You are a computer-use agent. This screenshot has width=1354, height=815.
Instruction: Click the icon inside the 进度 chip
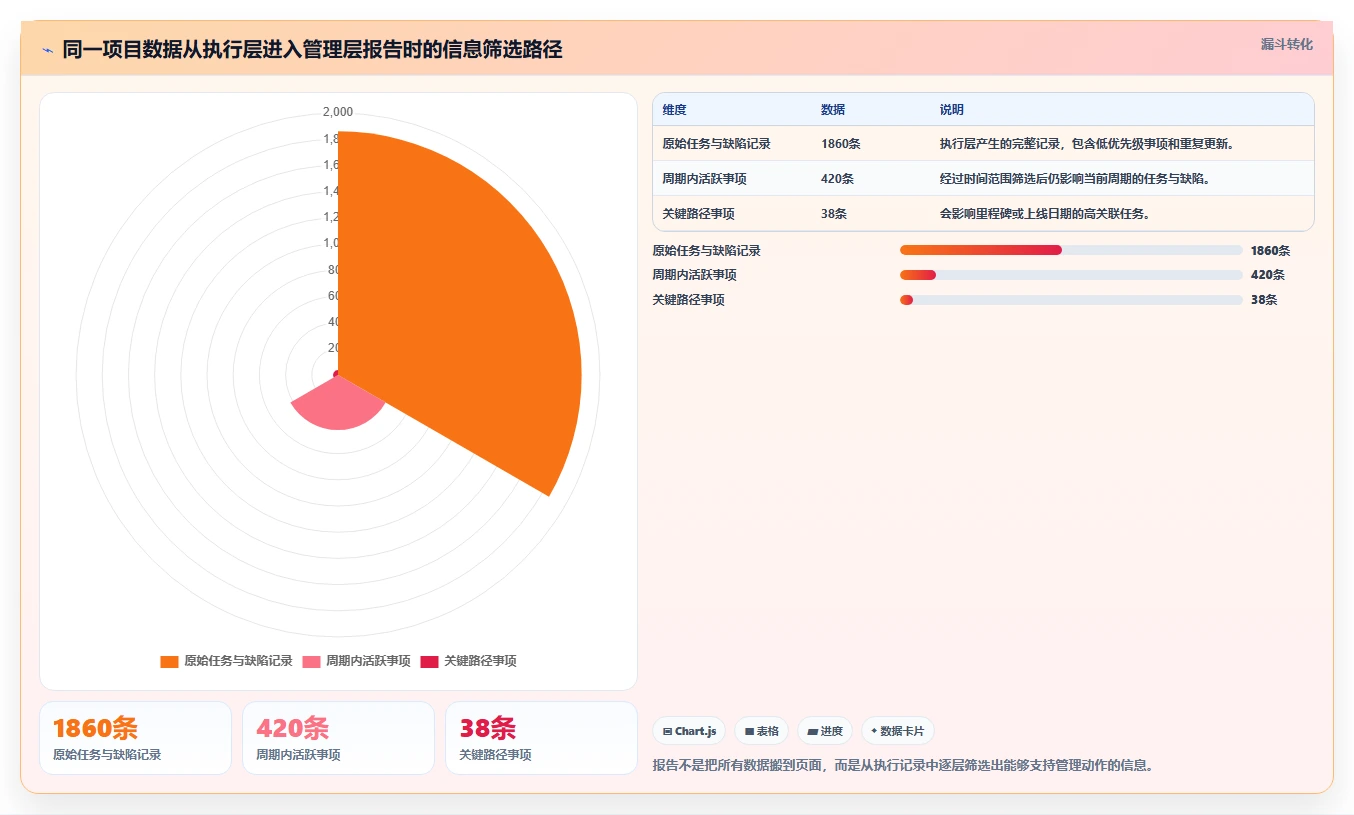pyautogui.click(x=812, y=732)
